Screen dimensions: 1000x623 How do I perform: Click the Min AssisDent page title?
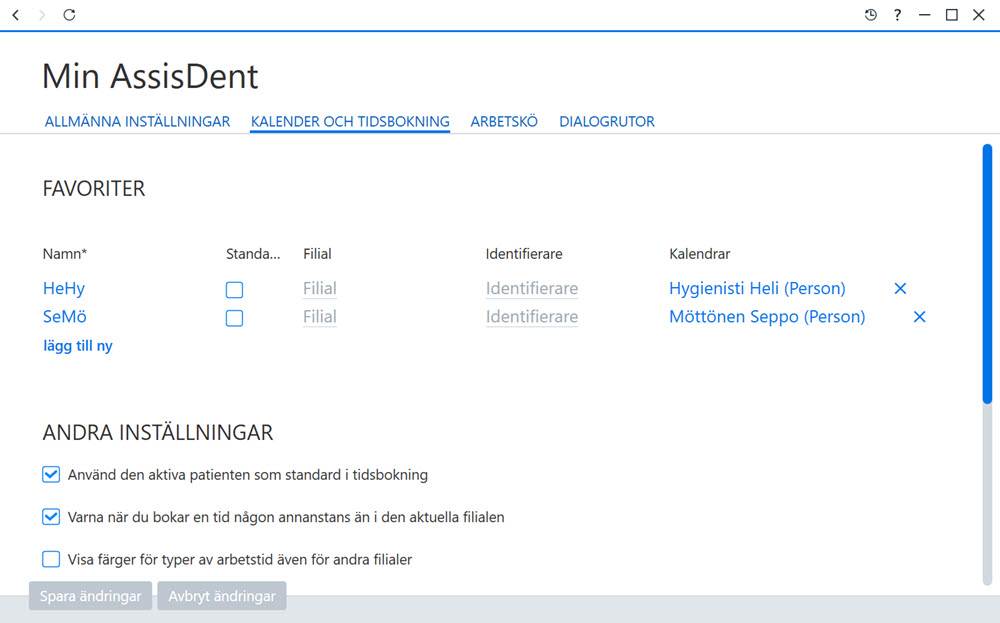pyautogui.click(x=150, y=77)
